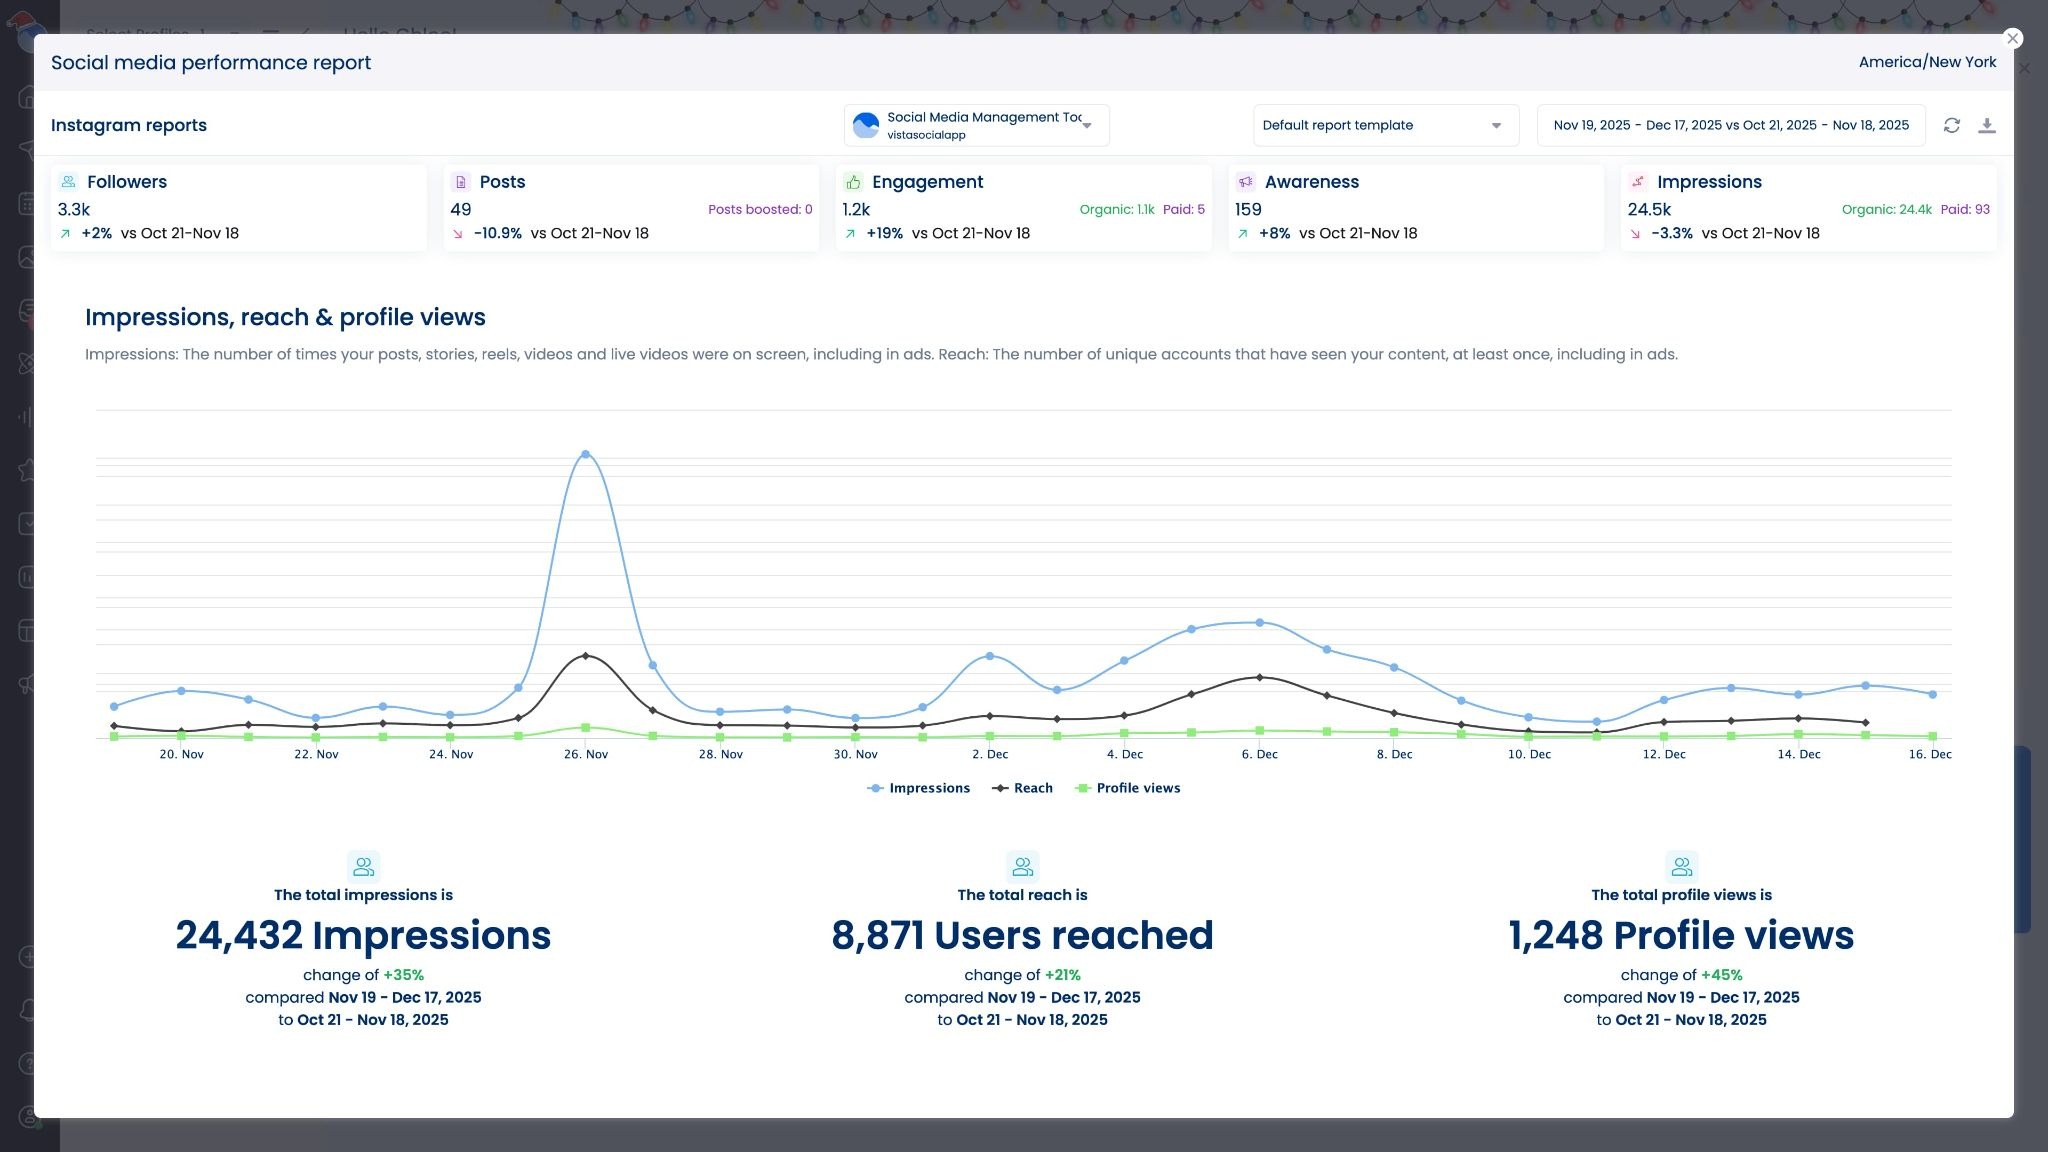Open the Social Media Management Tool profile selector
The image size is (2048, 1152).
(975, 124)
